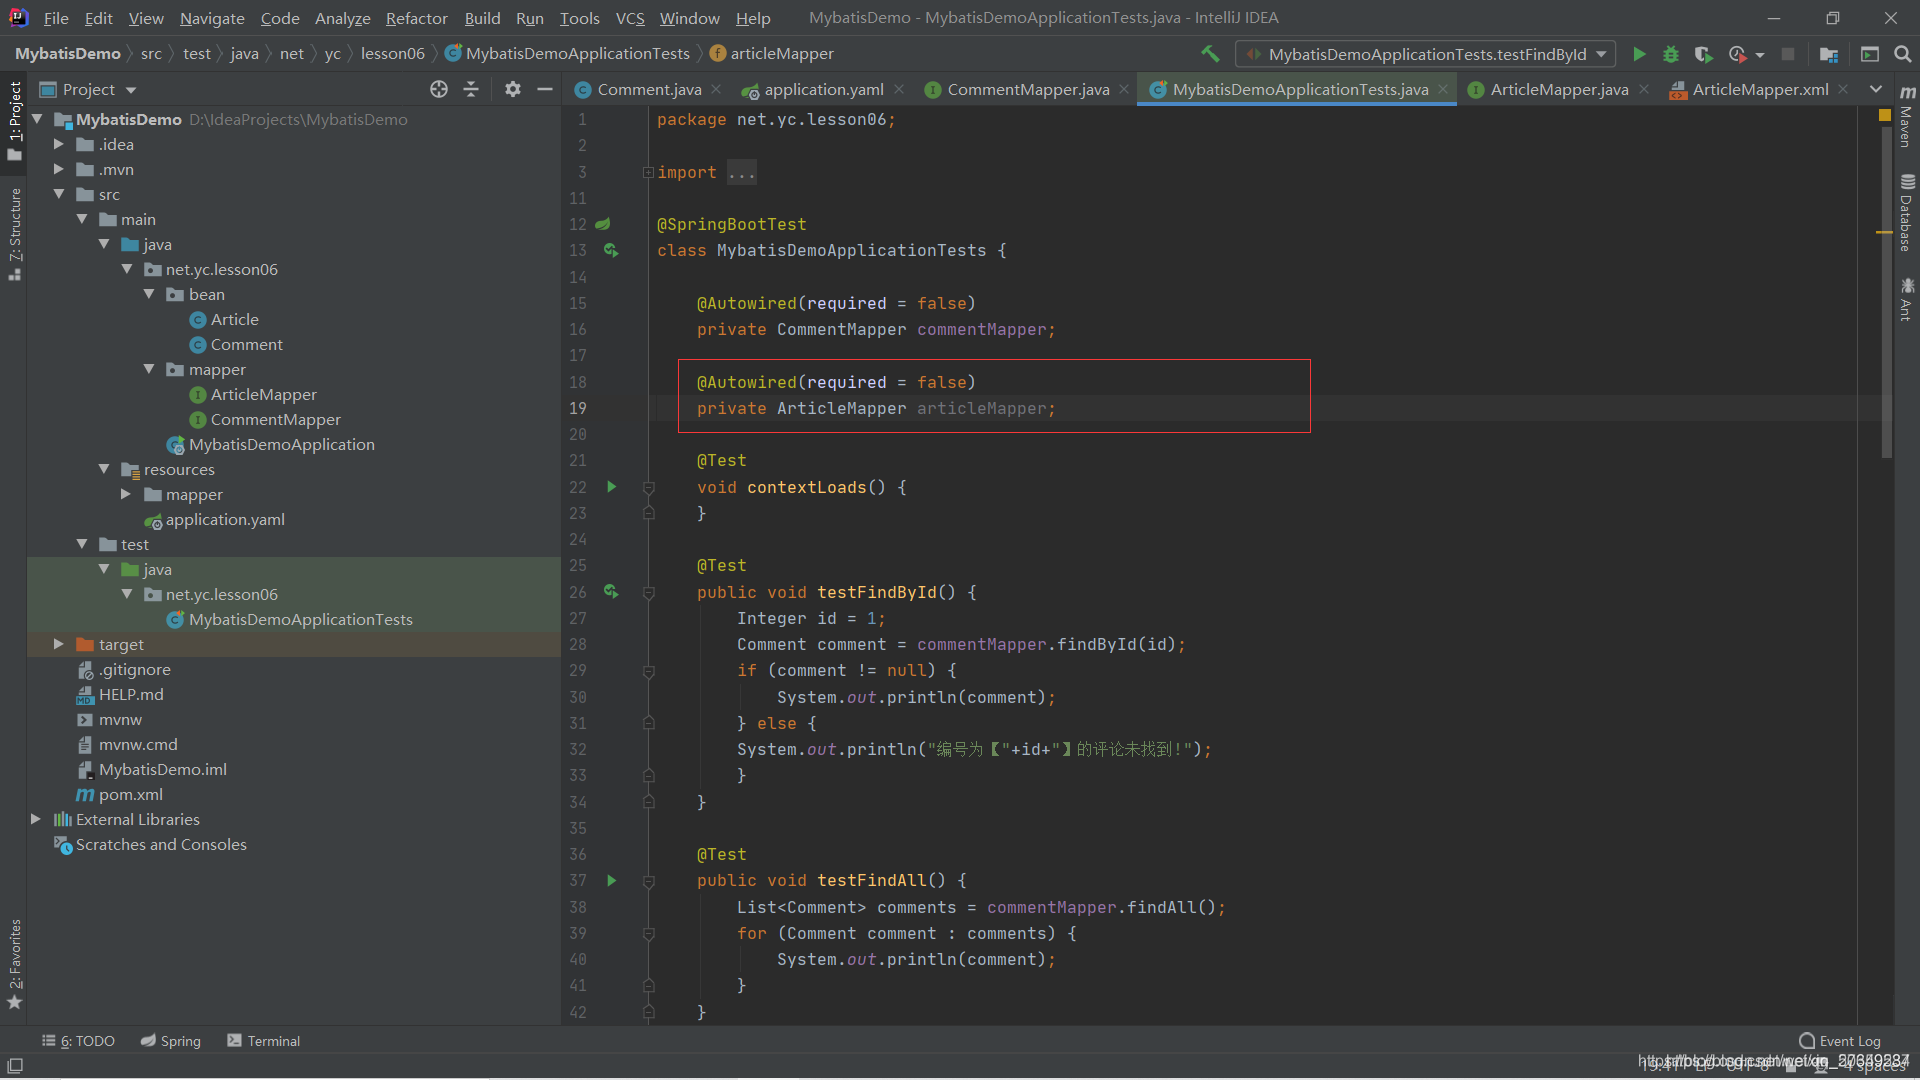The width and height of the screenshot is (1920, 1080).
Task: Click the run test gutter icon at line 26
Action: [x=611, y=592]
